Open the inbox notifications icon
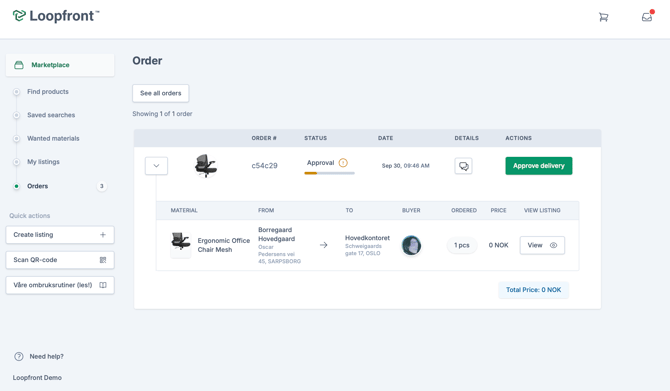This screenshot has height=391, width=670. coord(647,17)
